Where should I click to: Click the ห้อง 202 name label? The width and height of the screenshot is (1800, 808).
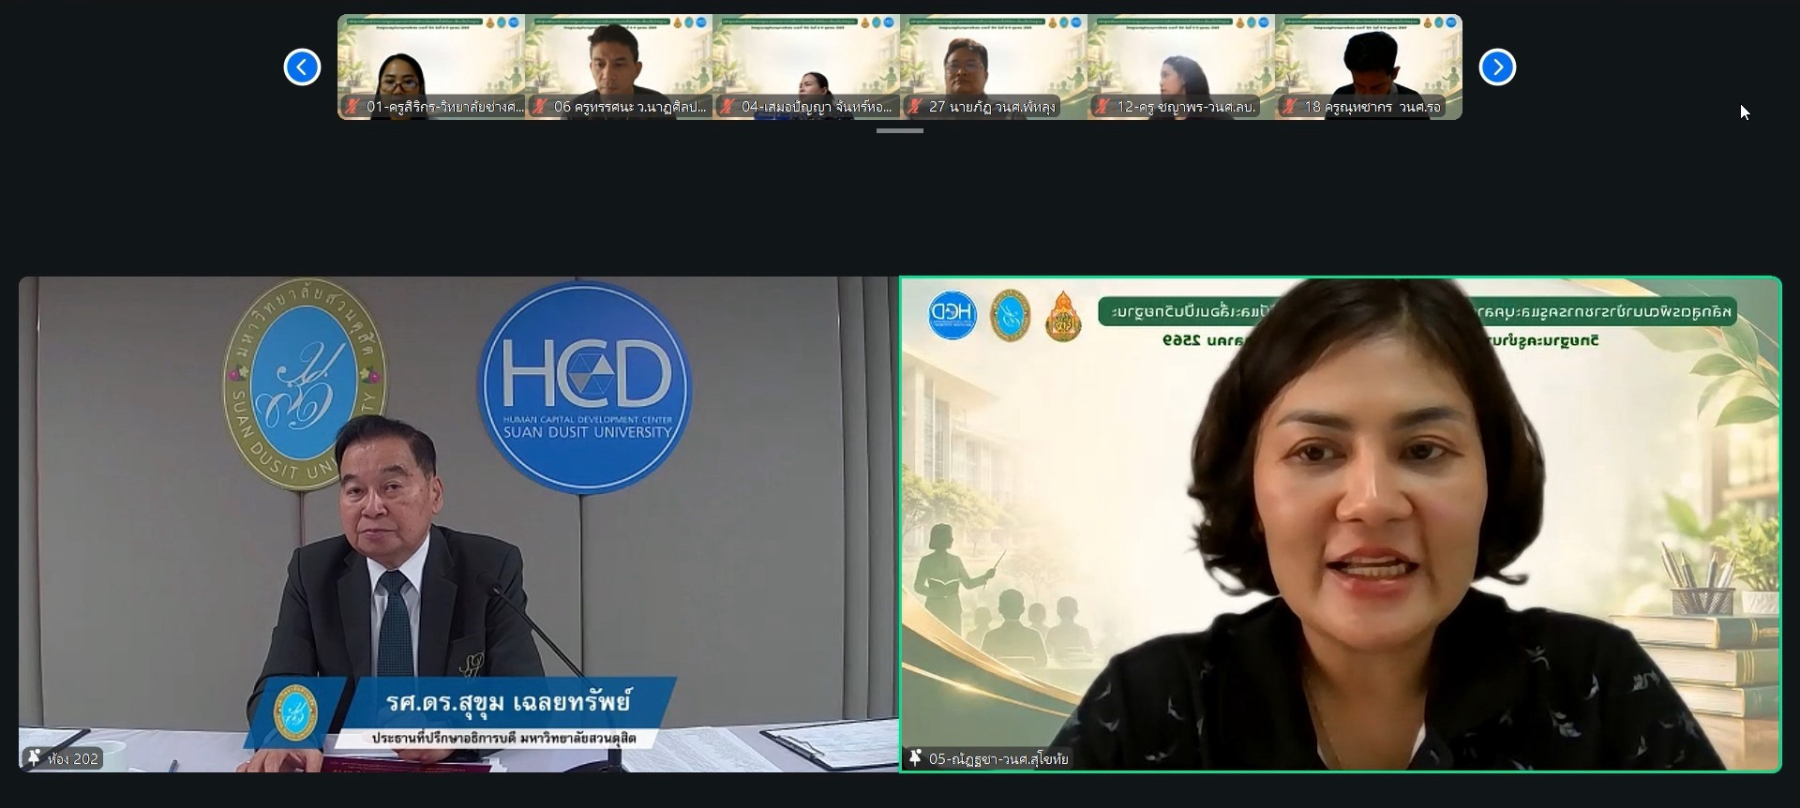(73, 759)
